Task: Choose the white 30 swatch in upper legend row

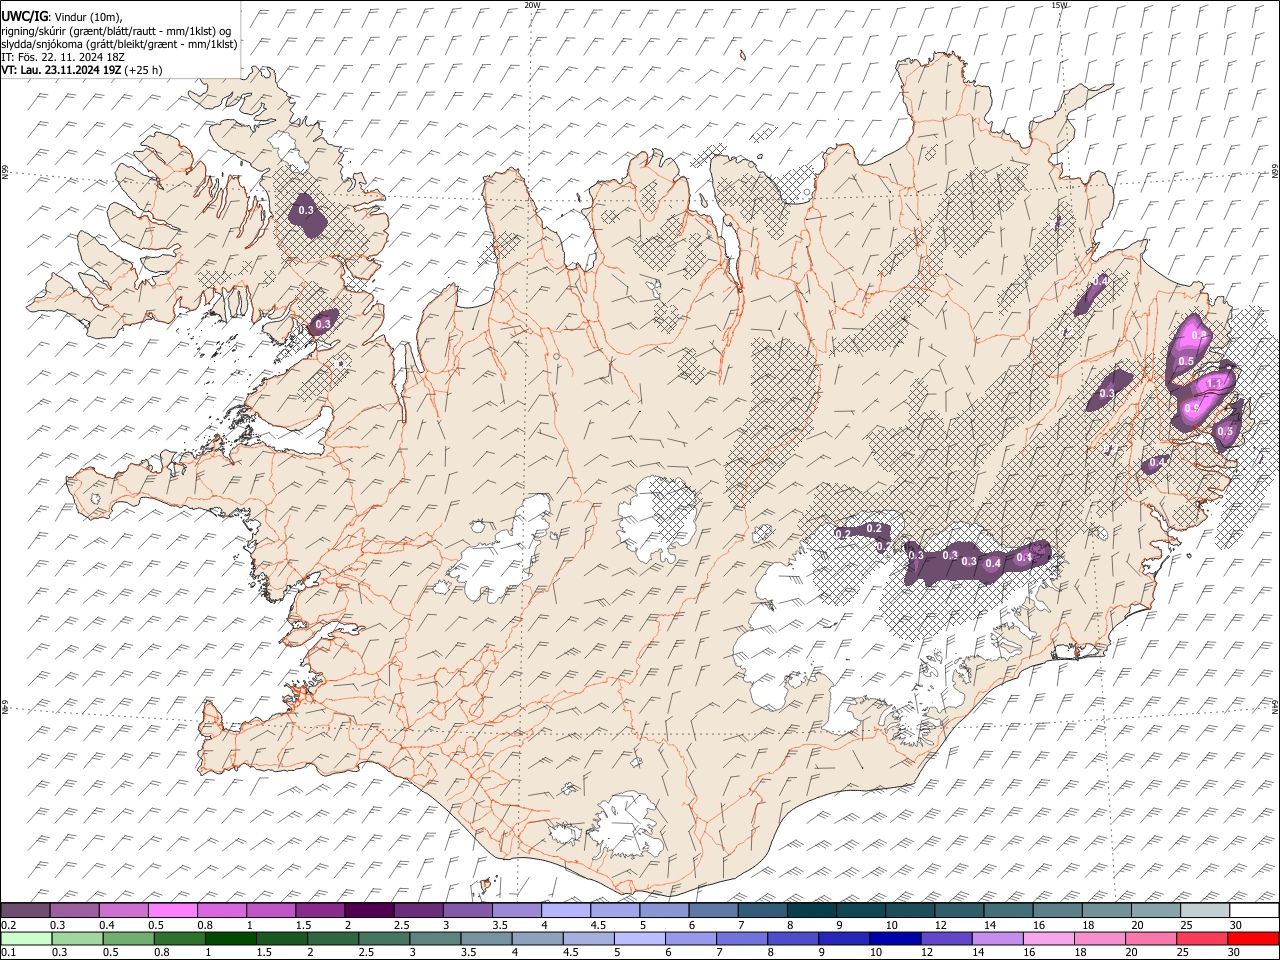Action: coord(1252,910)
